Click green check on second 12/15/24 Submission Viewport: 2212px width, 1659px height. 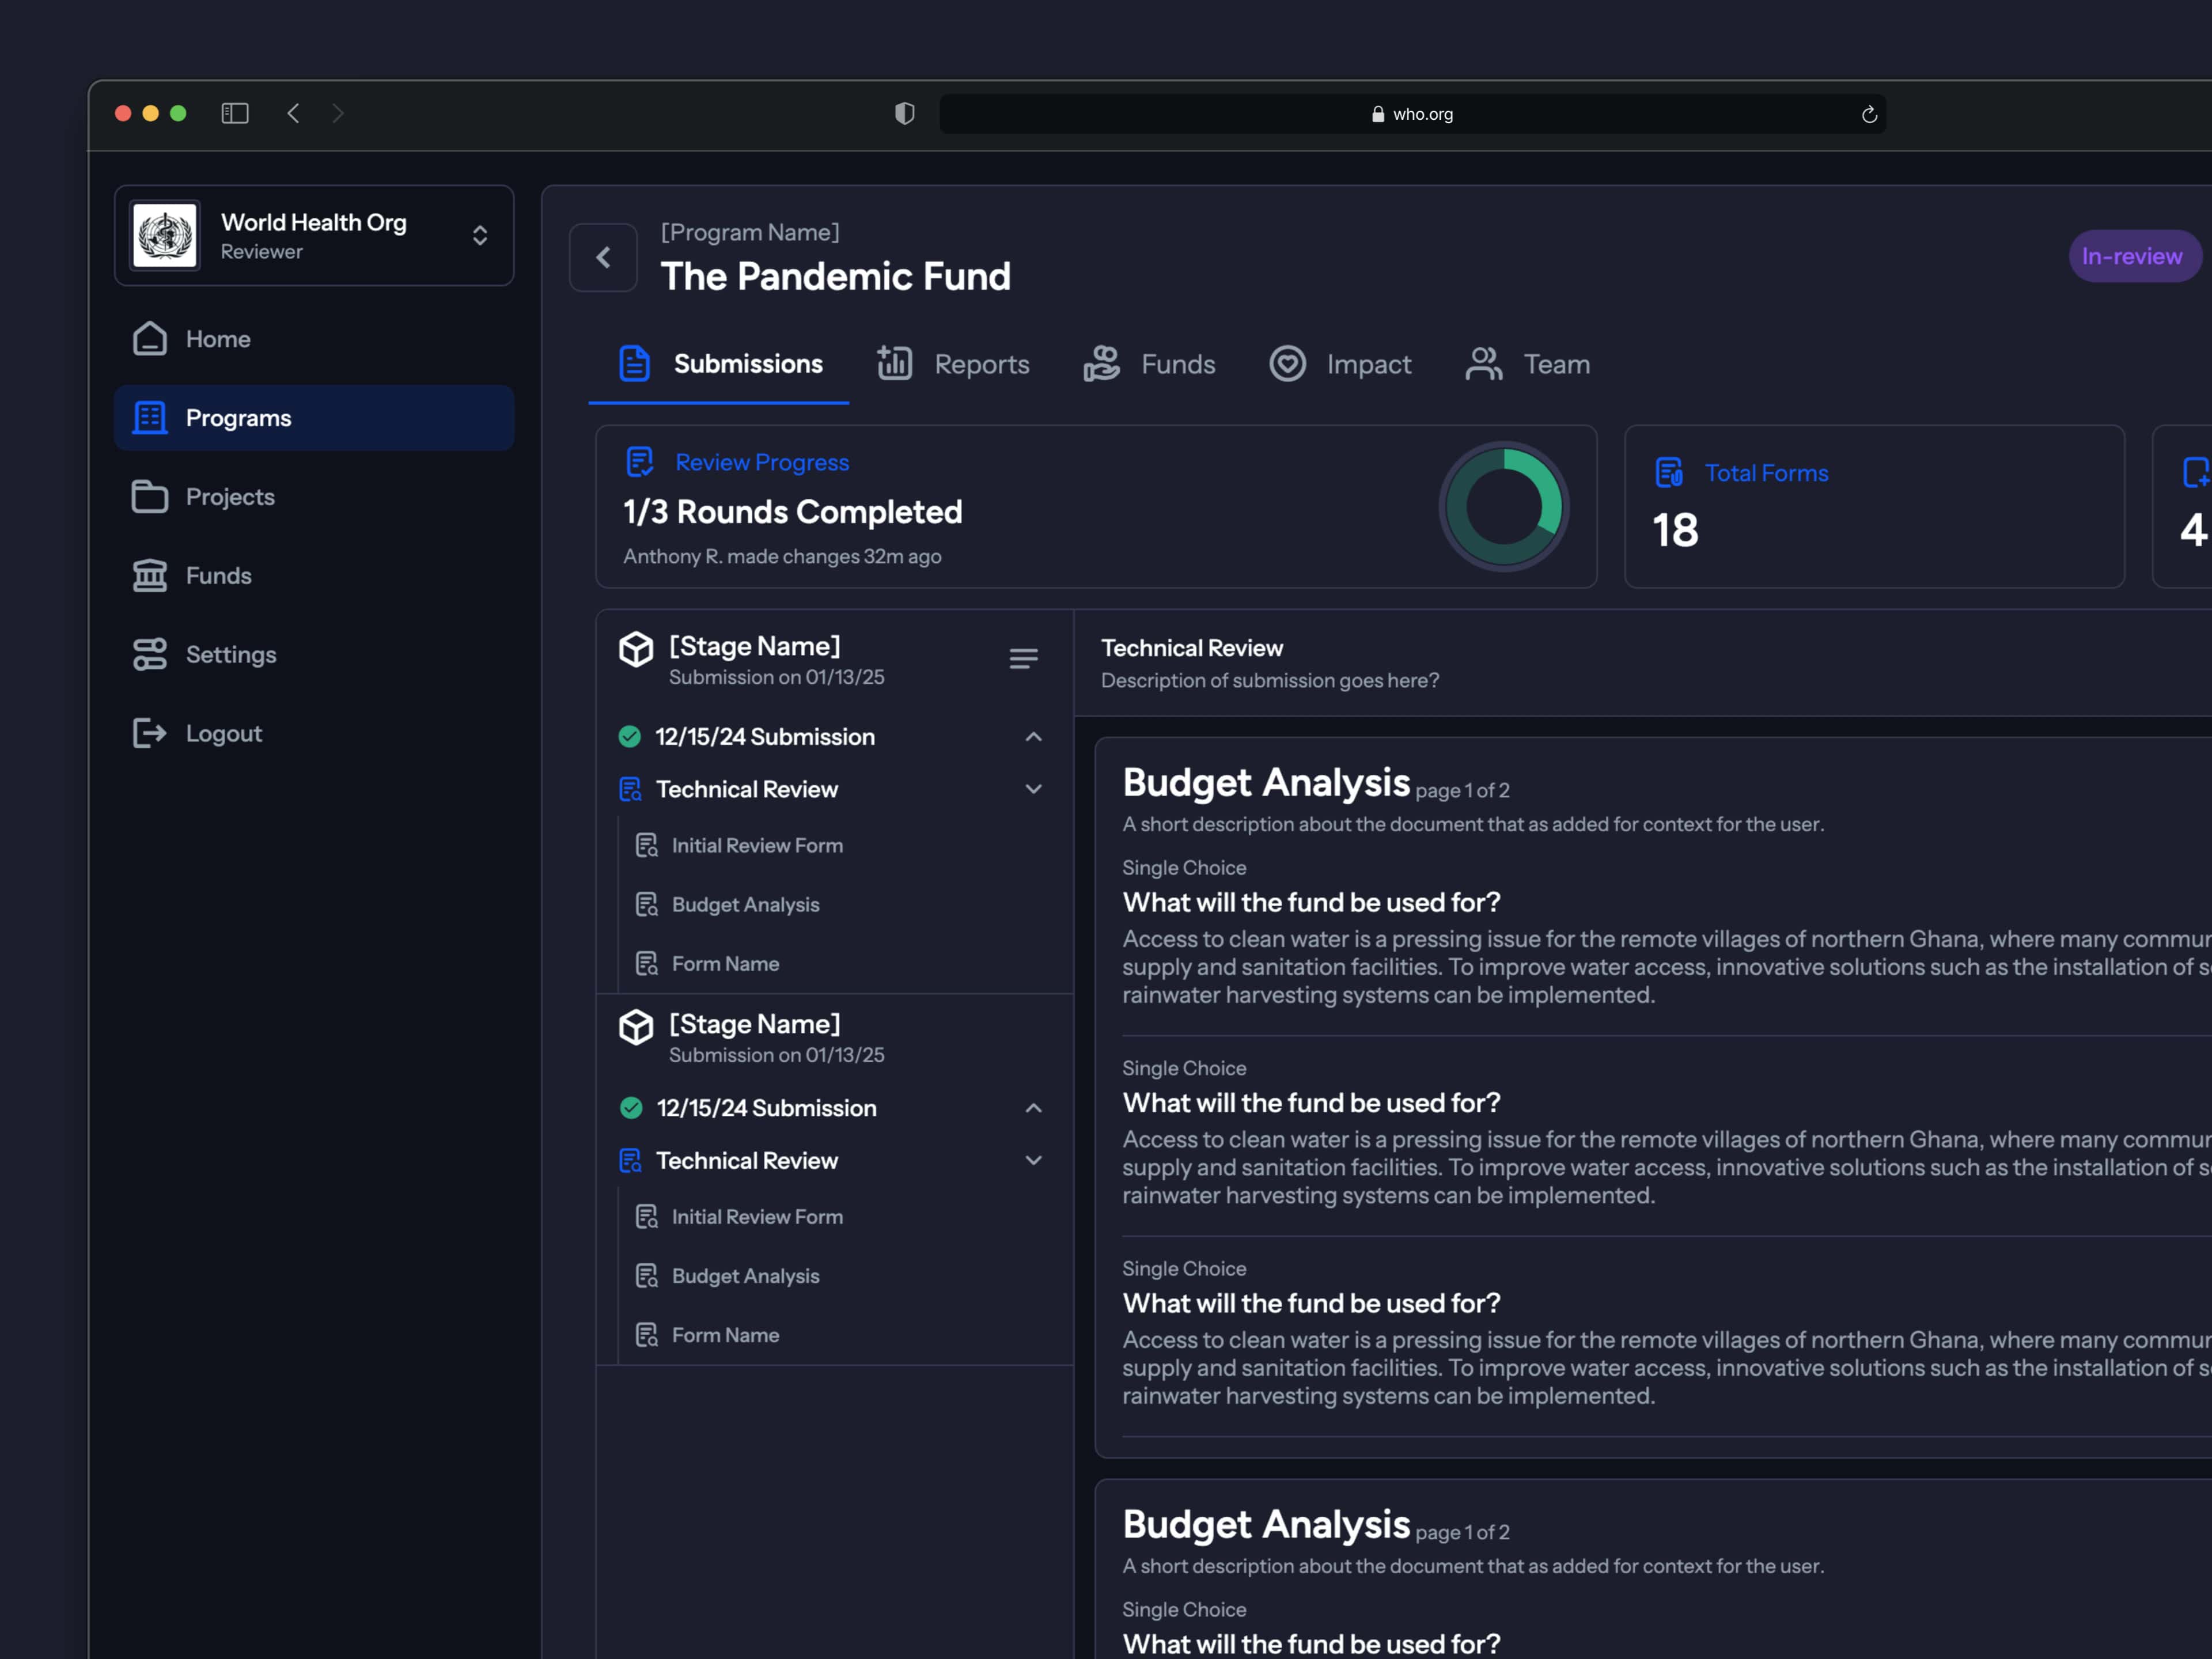[631, 1108]
